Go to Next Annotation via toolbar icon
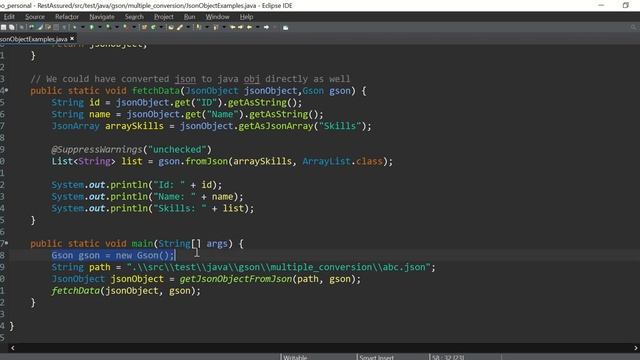This screenshot has height=360, width=640. point(198,27)
